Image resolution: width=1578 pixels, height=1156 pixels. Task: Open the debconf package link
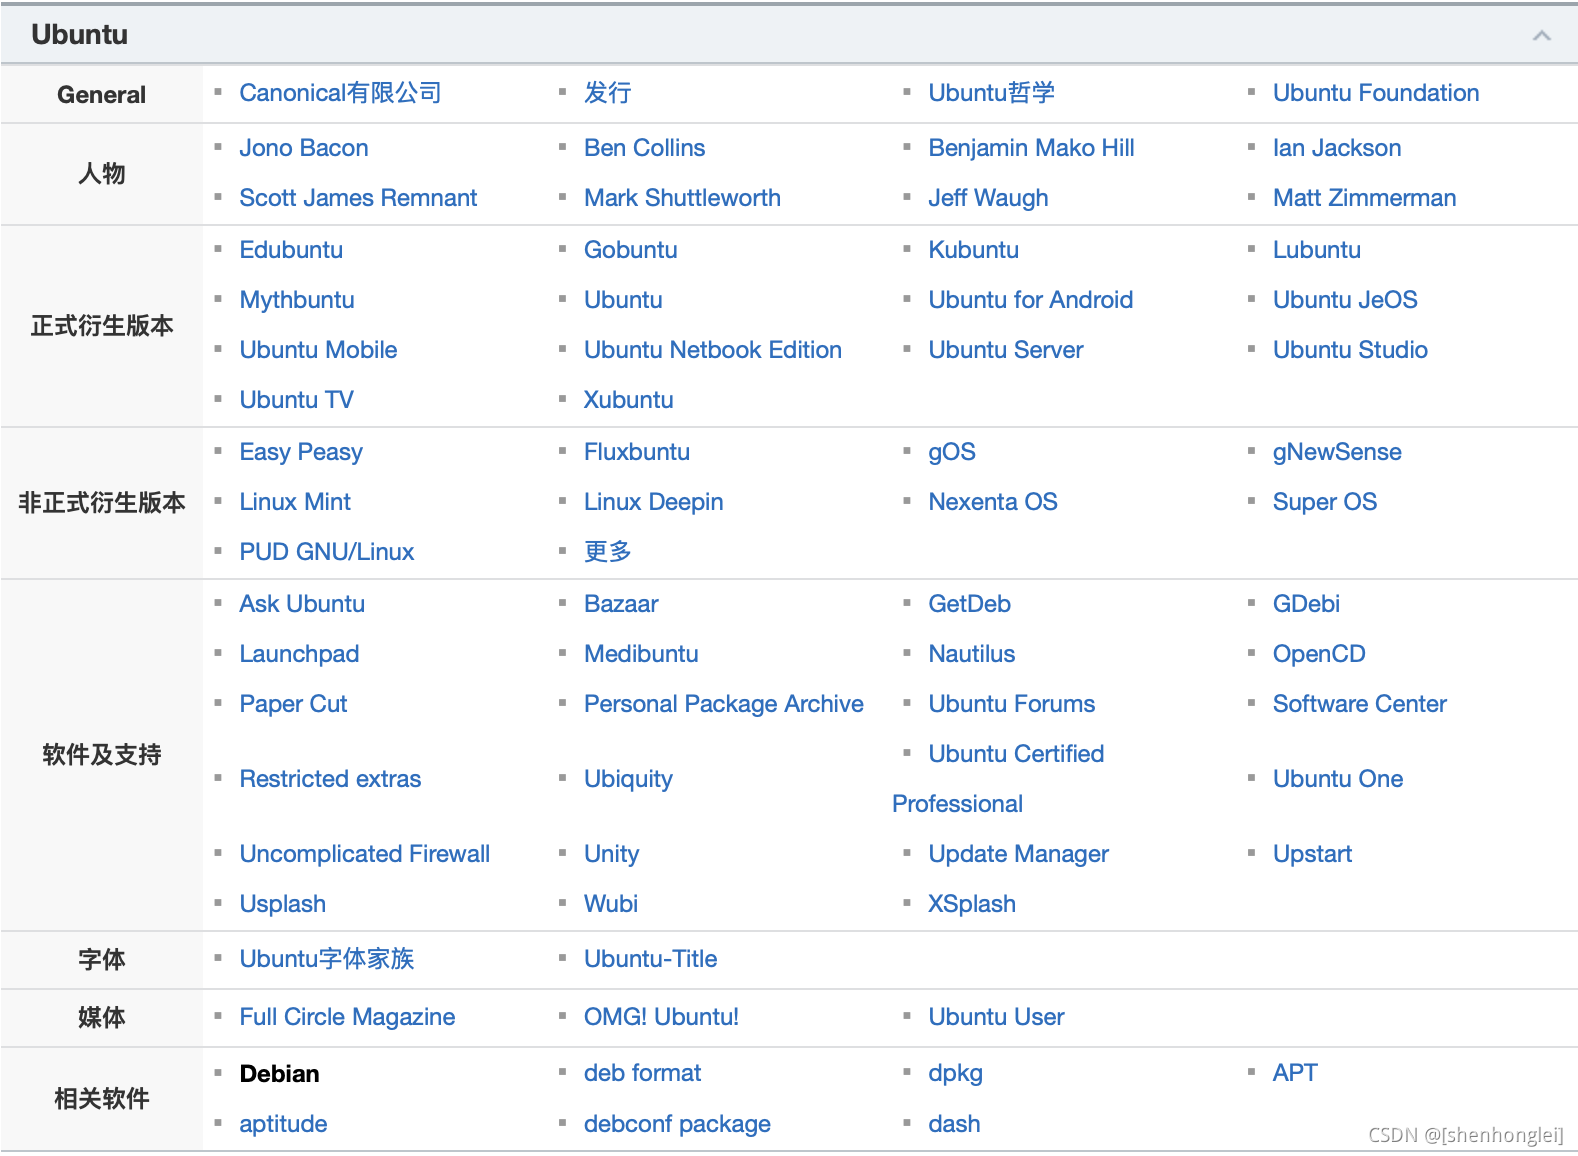(x=677, y=1124)
